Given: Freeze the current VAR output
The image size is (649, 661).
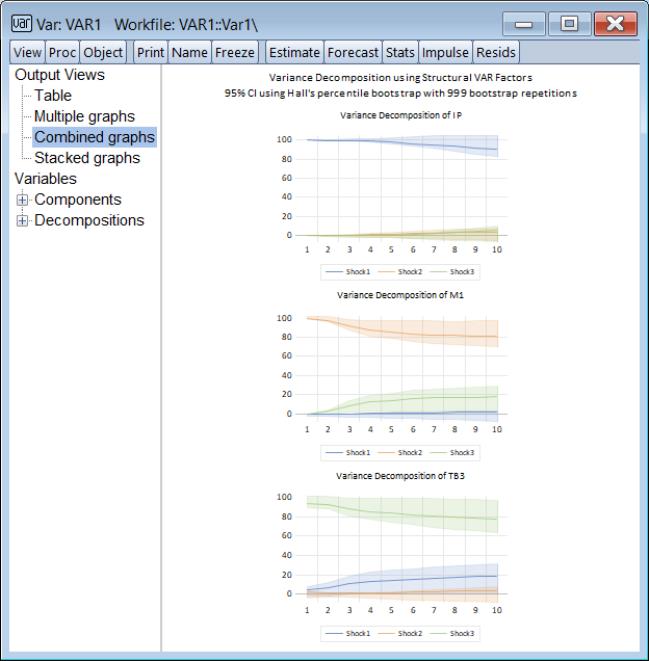Looking at the screenshot, I should tap(234, 52).
